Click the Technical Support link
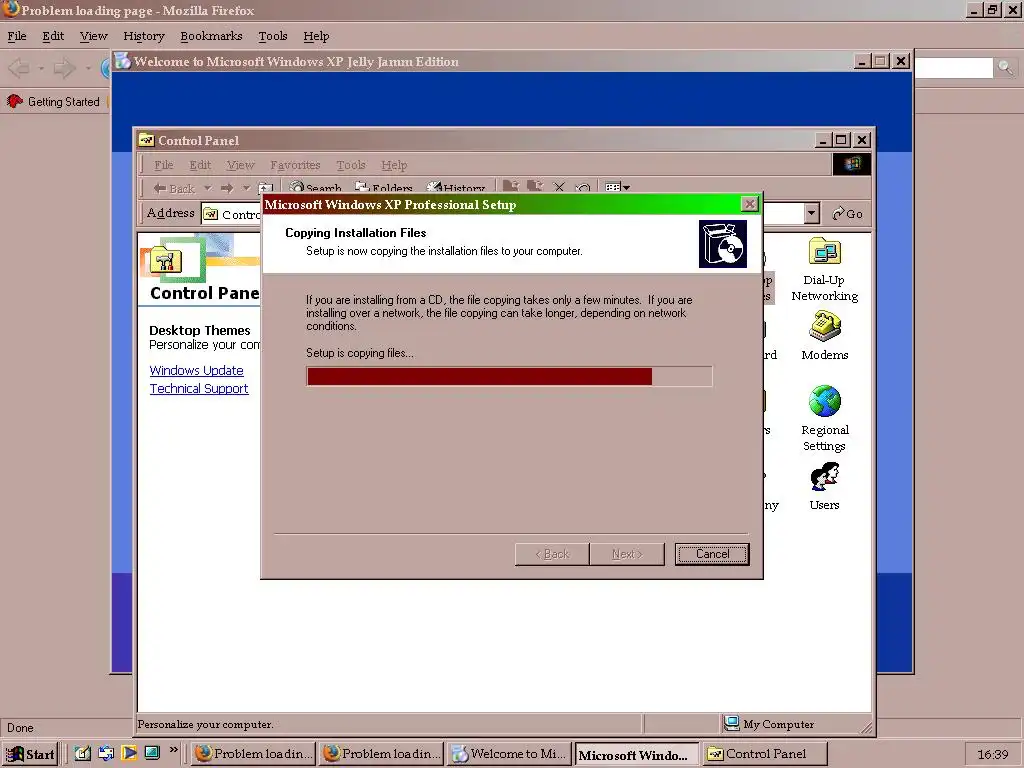The width and height of the screenshot is (1024, 768). [199, 389]
